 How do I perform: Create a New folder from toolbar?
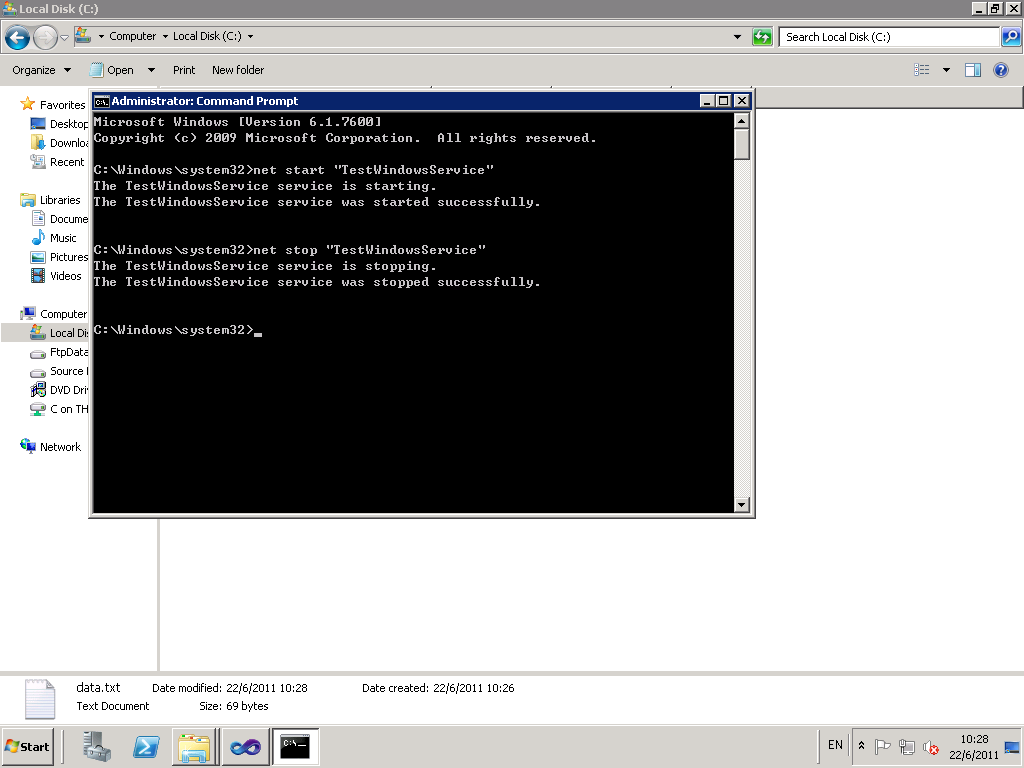click(x=238, y=70)
